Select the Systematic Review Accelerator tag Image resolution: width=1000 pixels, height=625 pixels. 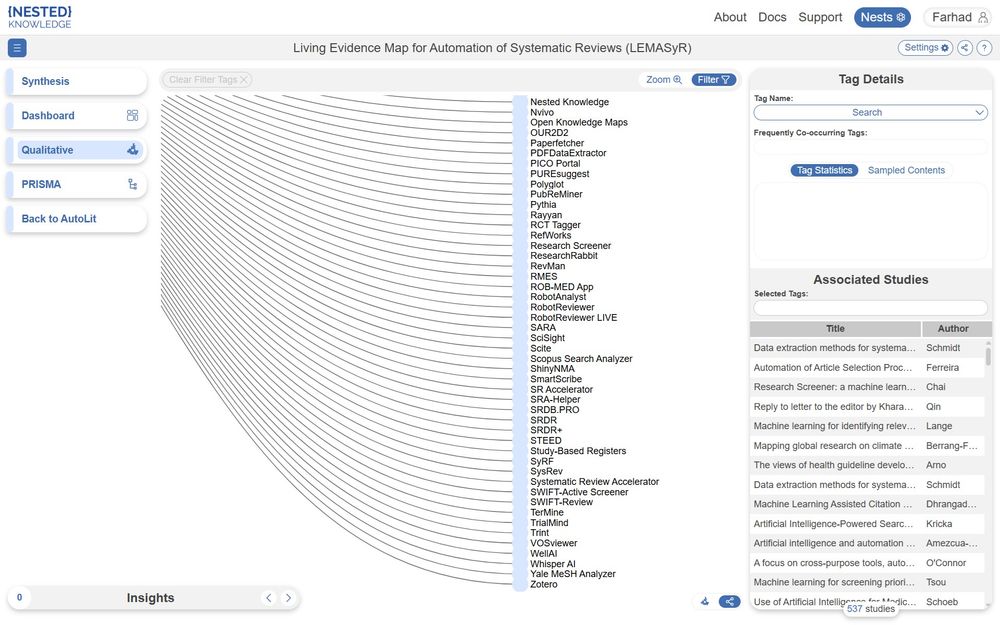pos(594,482)
